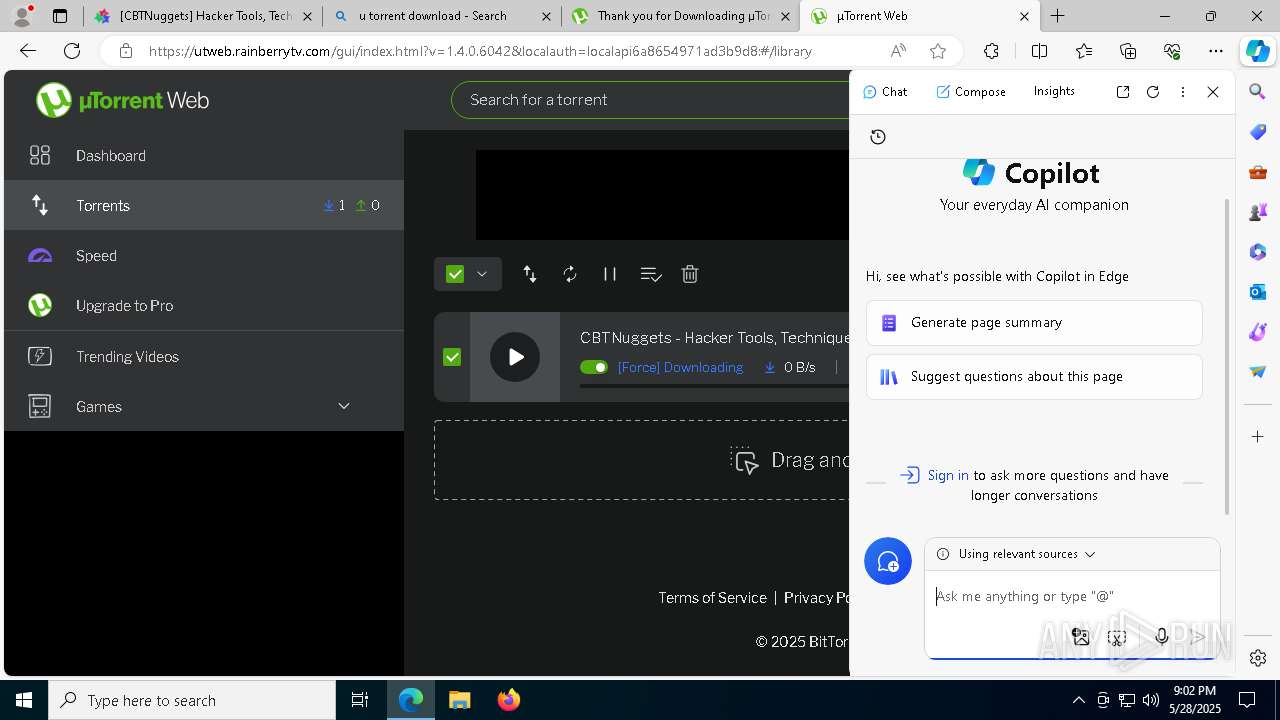The height and width of the screenshot is (720, 1280).
Task: Open the Dashboard sidebar item
Action: coord(204,155)
